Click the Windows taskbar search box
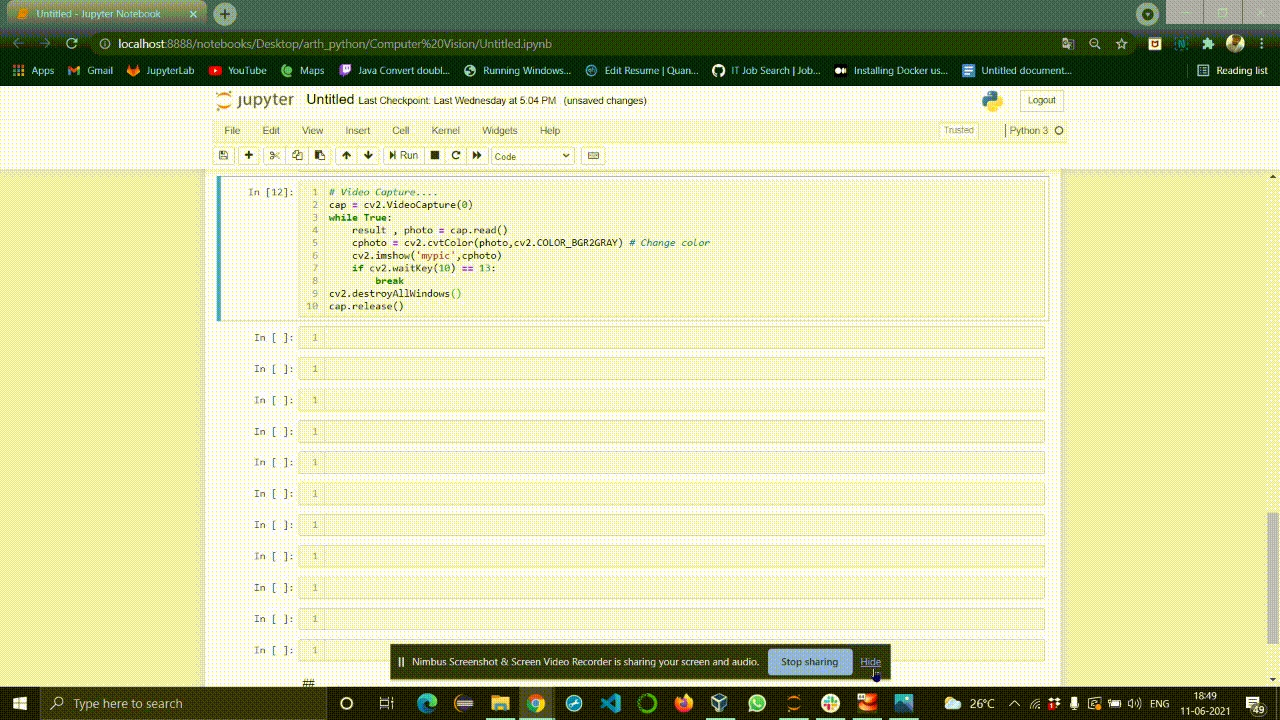 (x=184, y=703)
